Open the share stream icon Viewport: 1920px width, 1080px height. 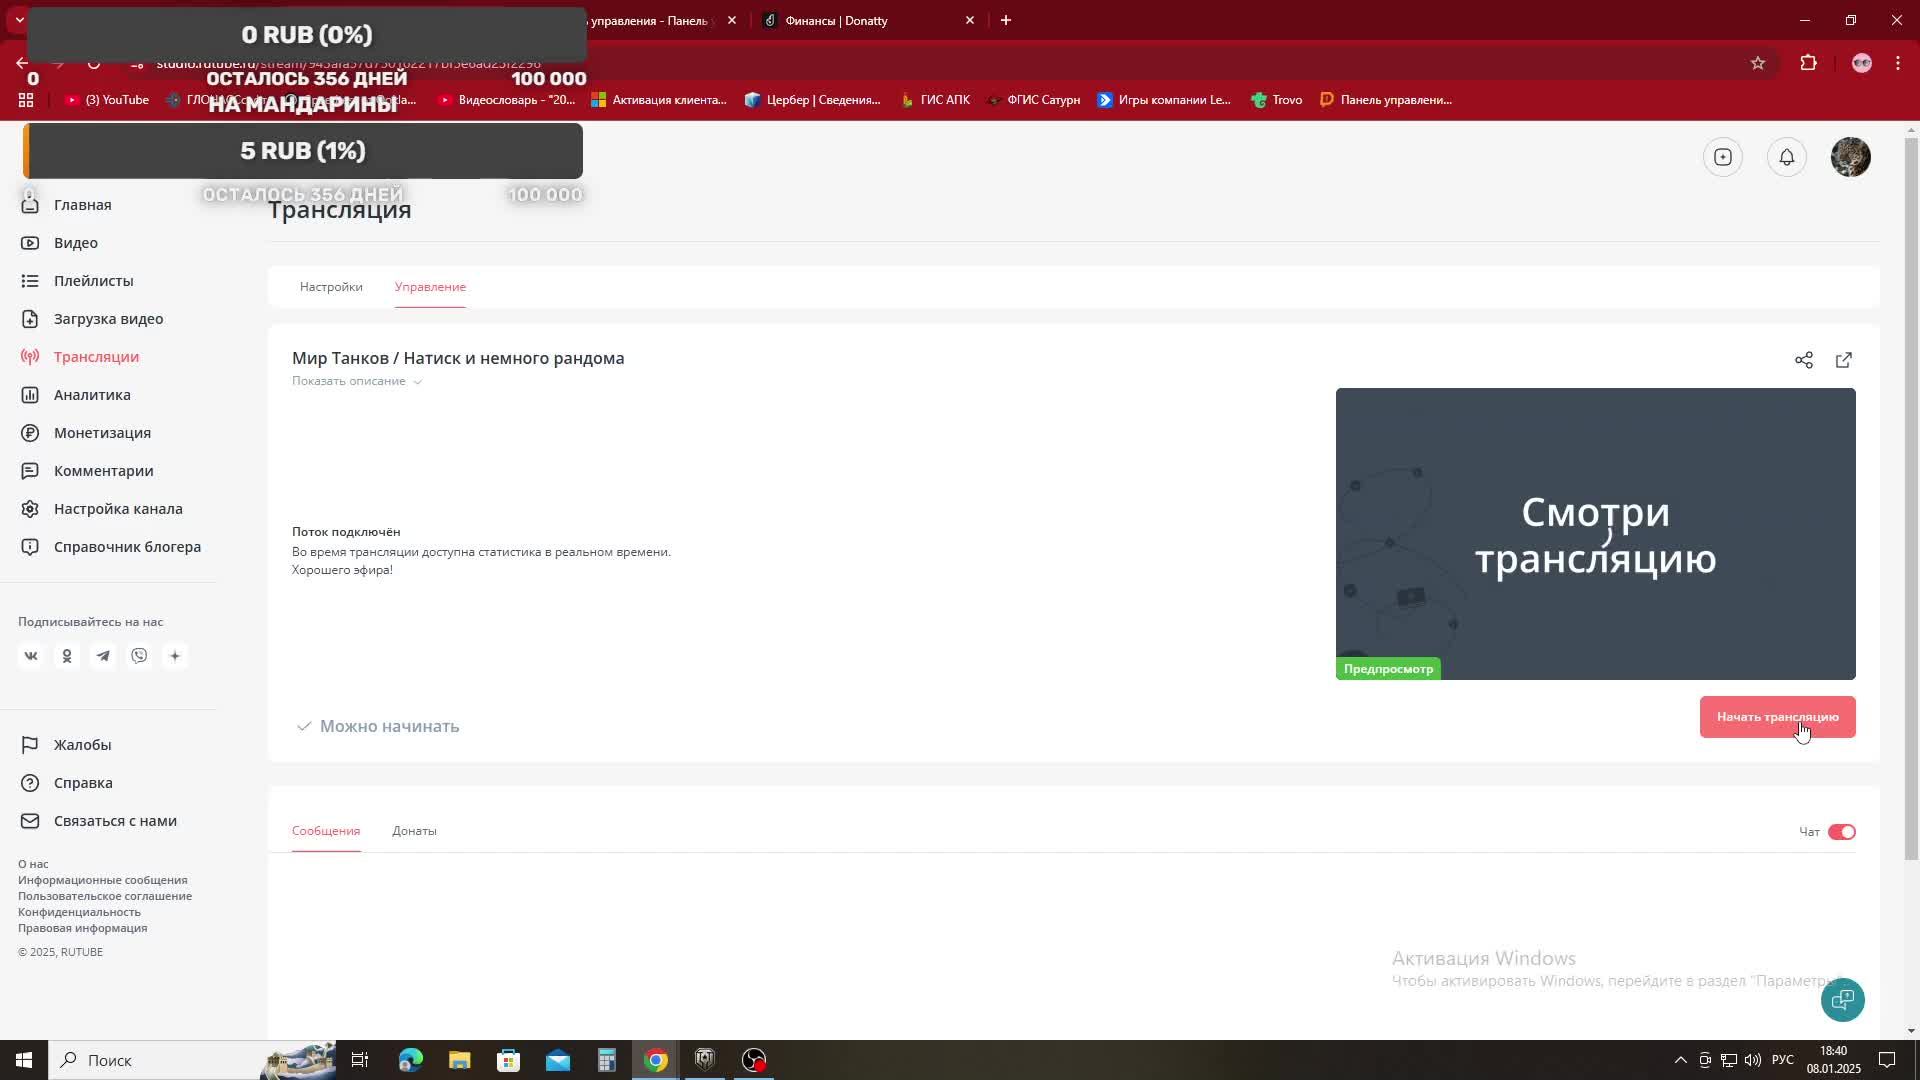(x=1803, y=360)
